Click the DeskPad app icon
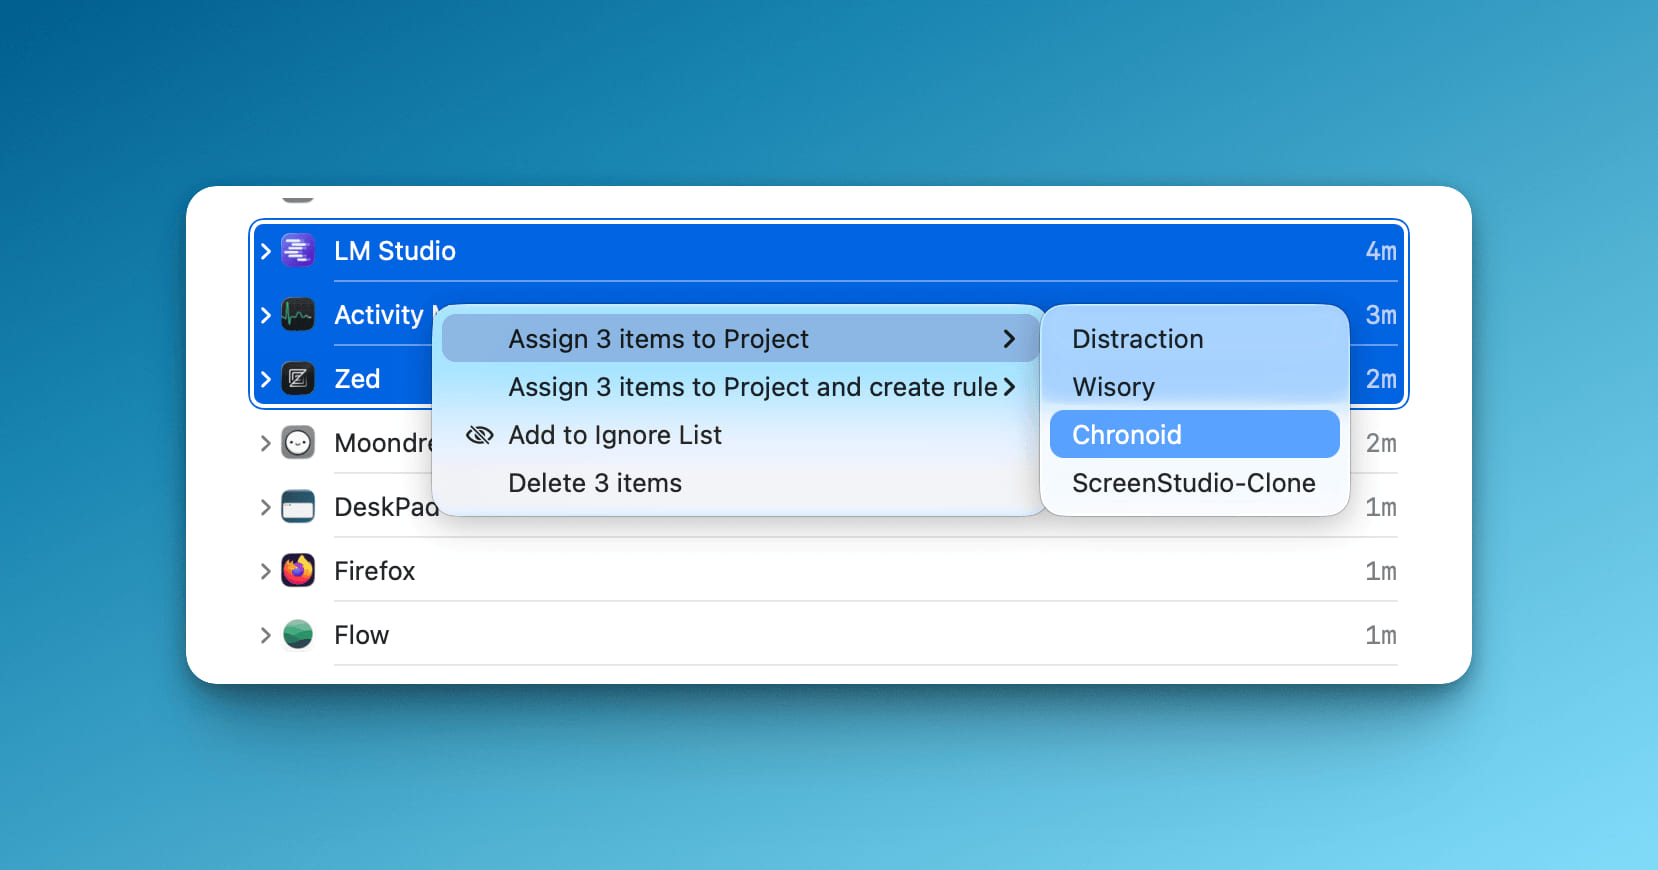 298,507
